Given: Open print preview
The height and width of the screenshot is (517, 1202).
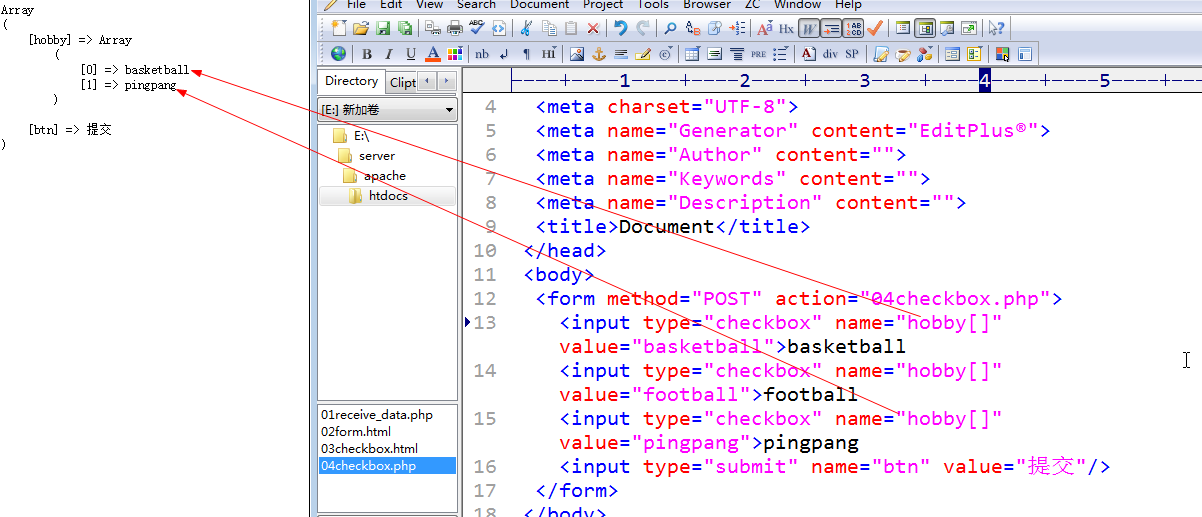Looking at the screenshot, I should click(x=432, y=28).
